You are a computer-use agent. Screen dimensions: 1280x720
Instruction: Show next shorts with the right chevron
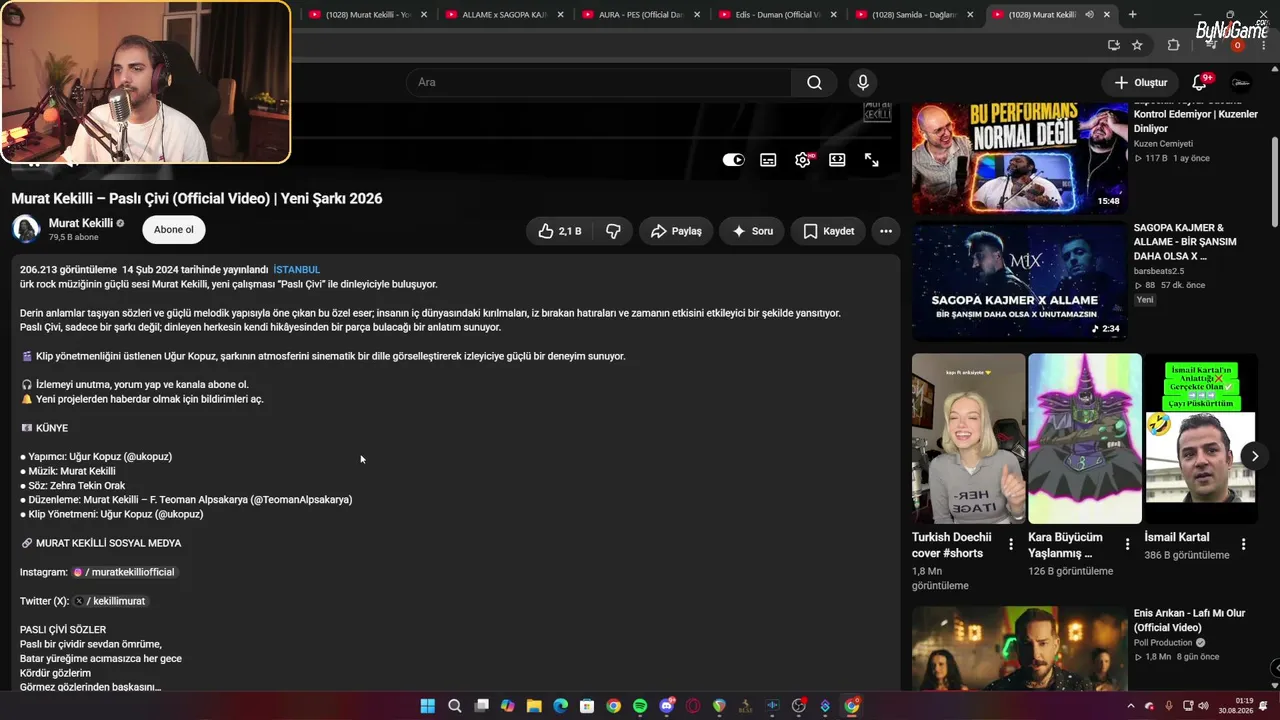[x=1255, y=456]
